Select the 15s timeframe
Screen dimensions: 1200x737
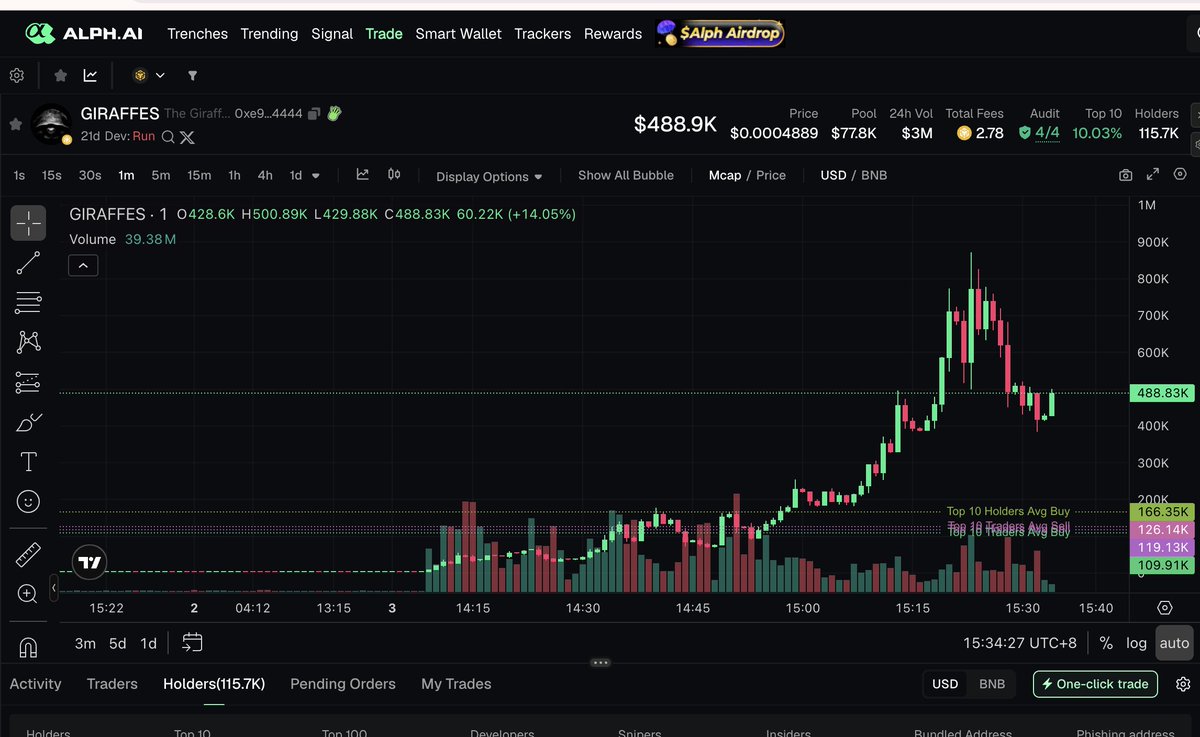51,175
